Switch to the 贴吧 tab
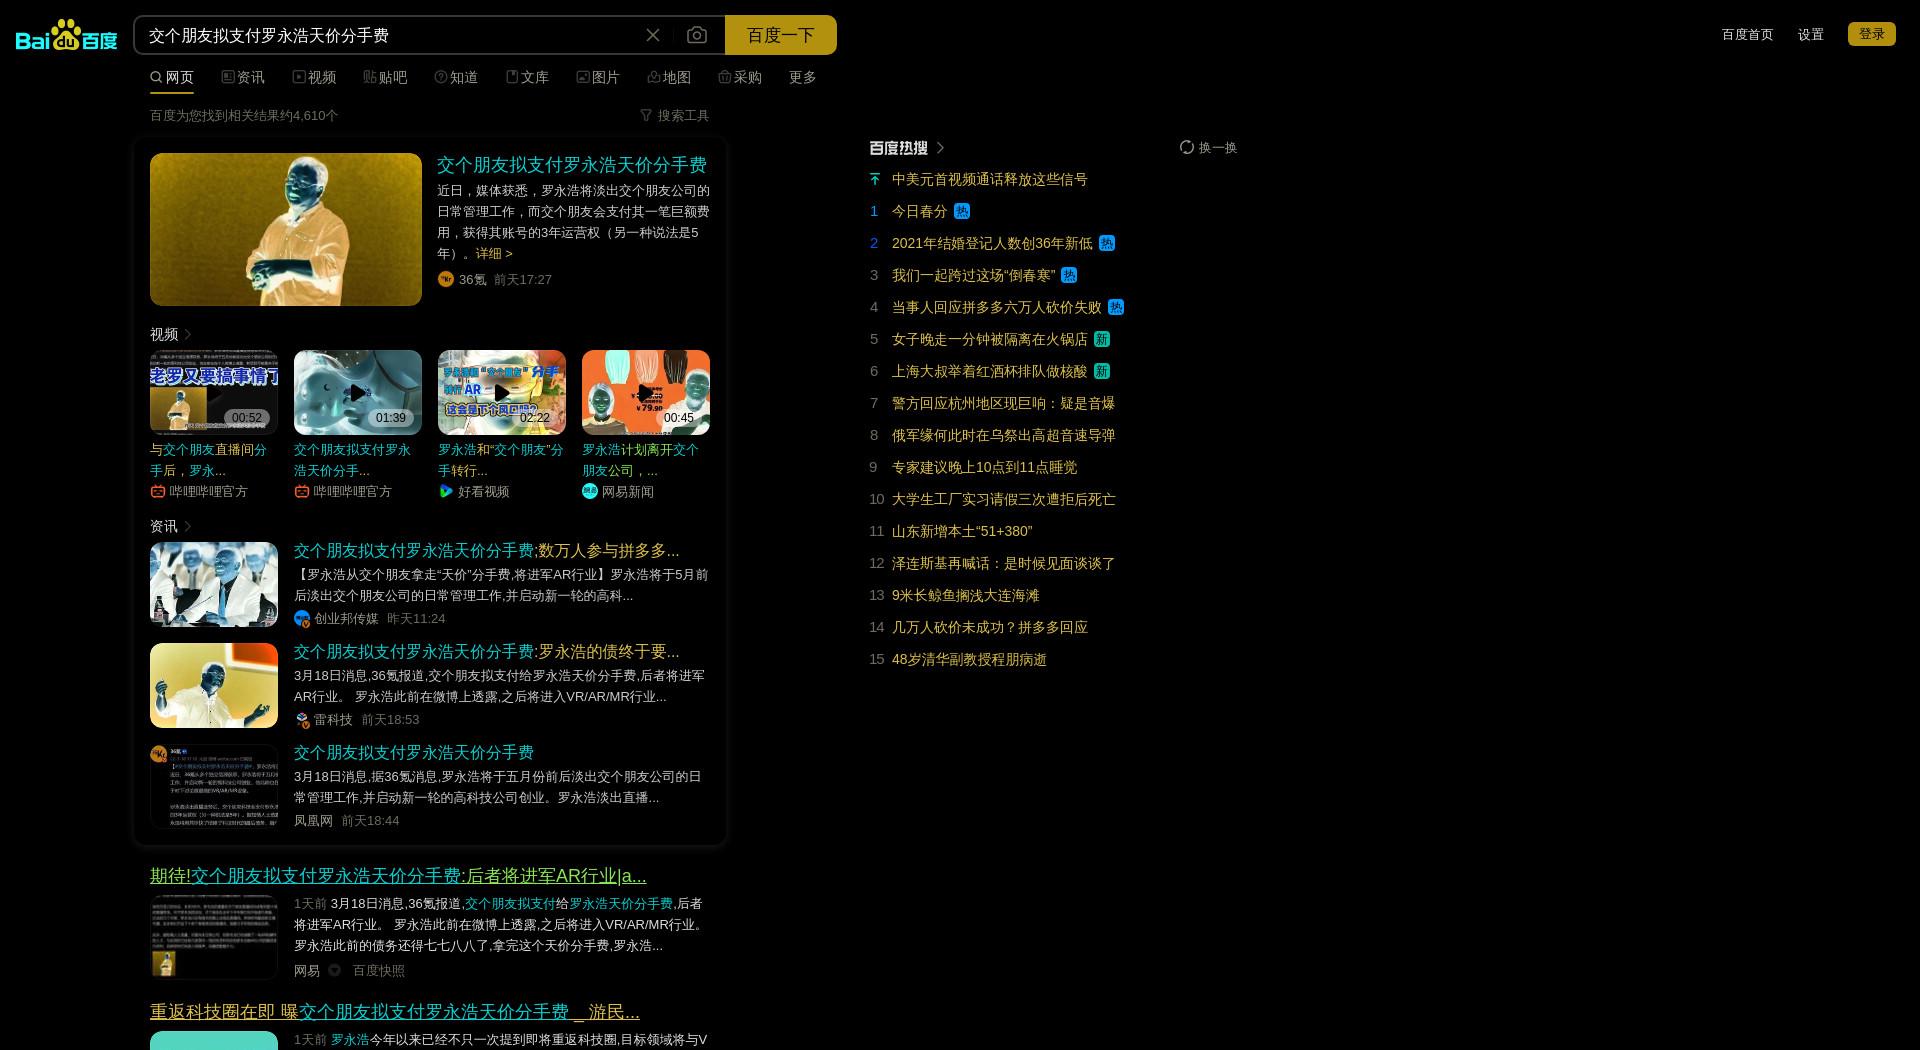 (385, 77)
